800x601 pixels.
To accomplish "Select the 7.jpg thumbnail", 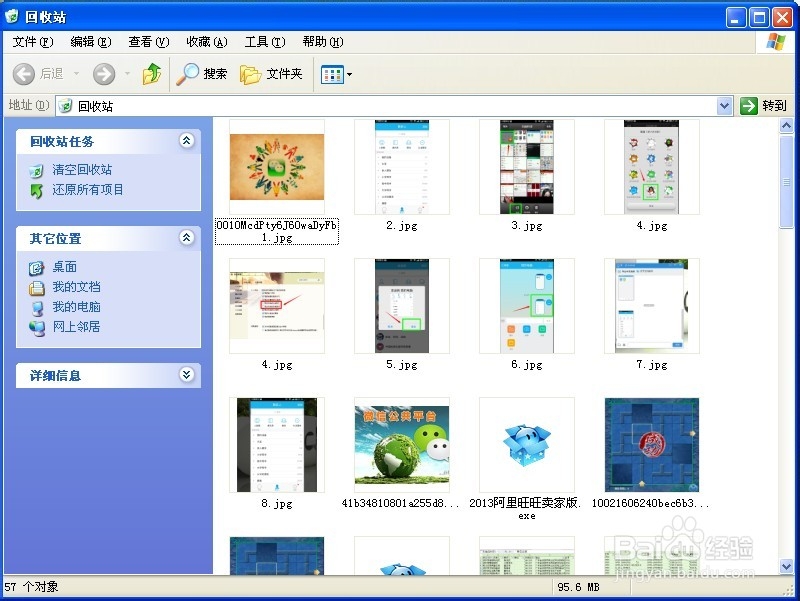I will coord(652,306).
